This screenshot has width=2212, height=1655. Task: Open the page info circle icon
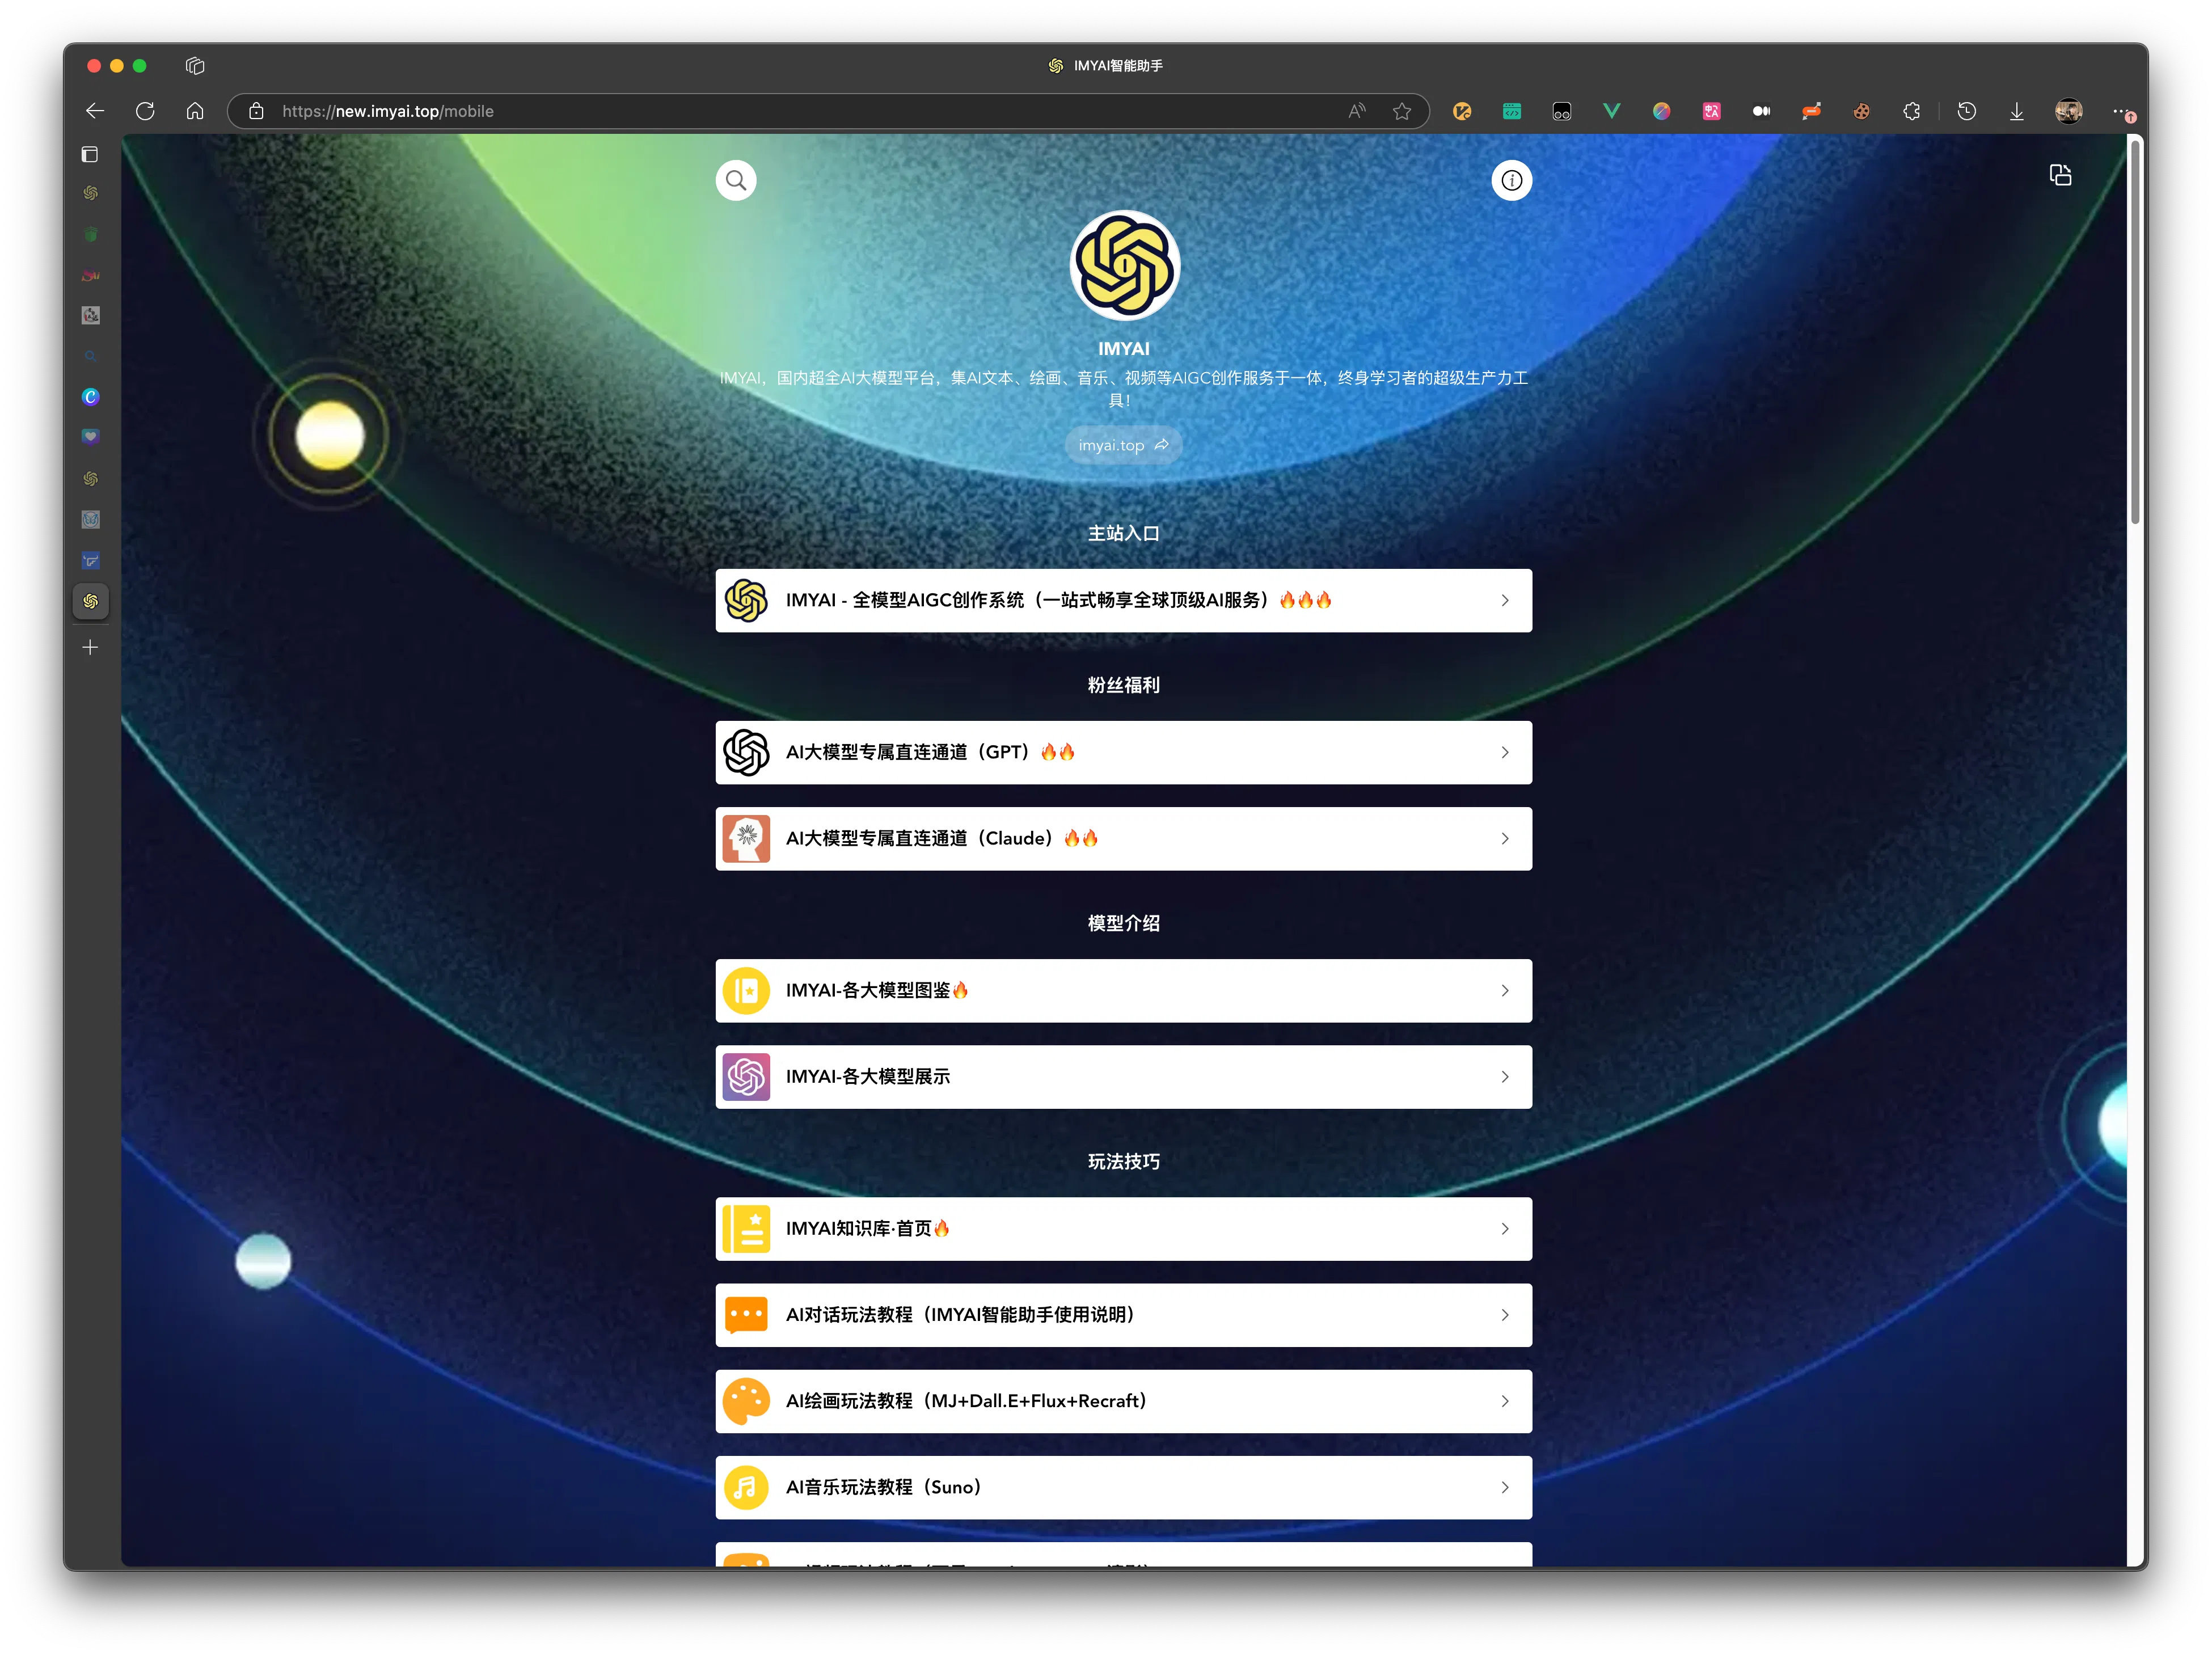point(1511,181)
